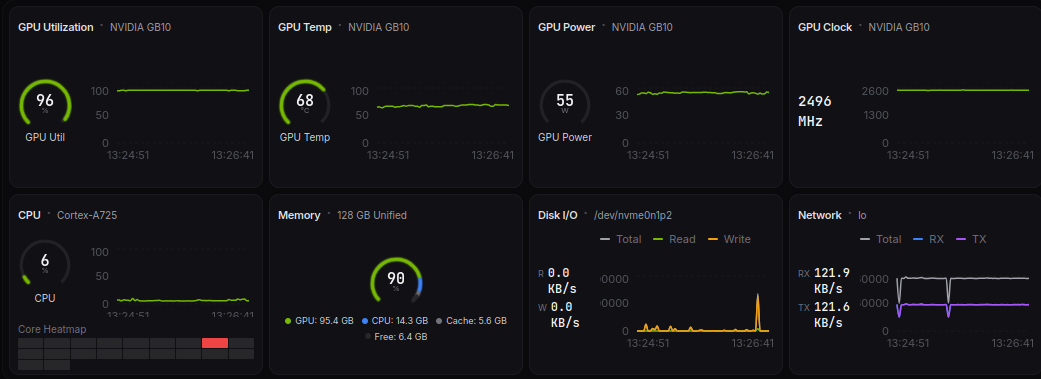Toggle the 'TX' series in Network legend
The width and height of the screenshot is (1041, 379).
click(x=971, y=239)
